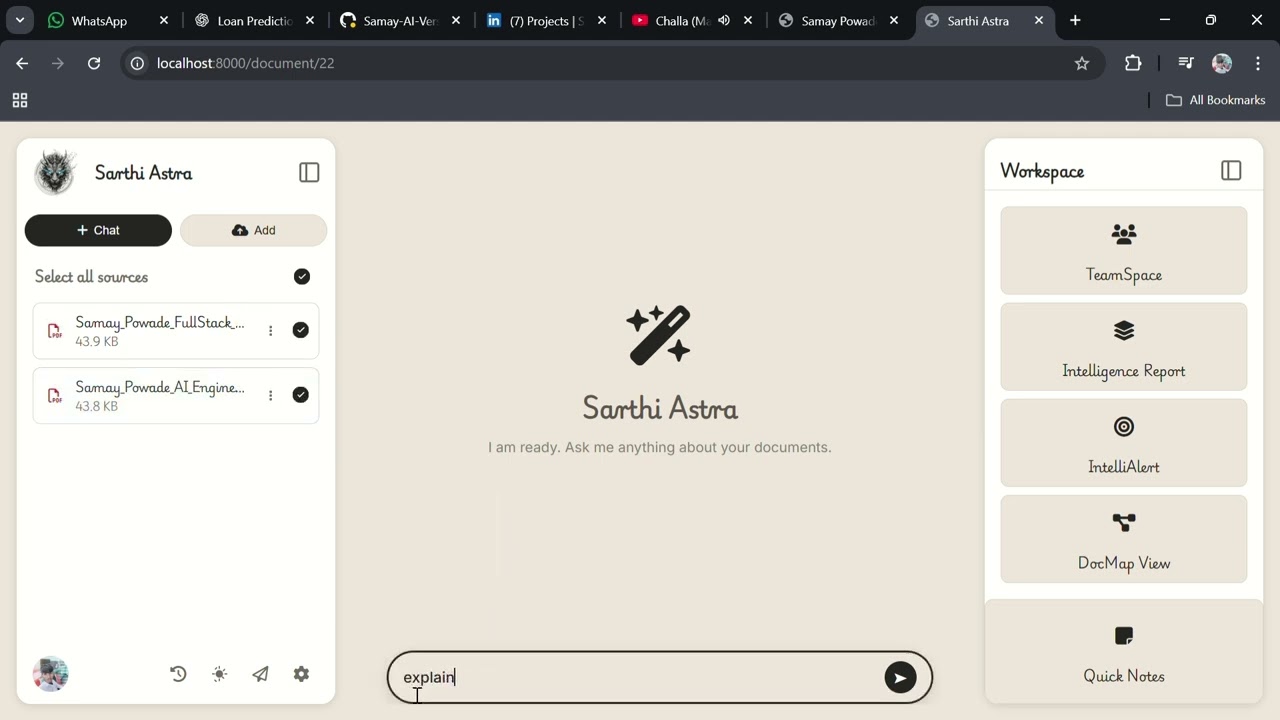1280x720 pixels.
Task: Open user profile avatar
Action: [x=51, y=674]
